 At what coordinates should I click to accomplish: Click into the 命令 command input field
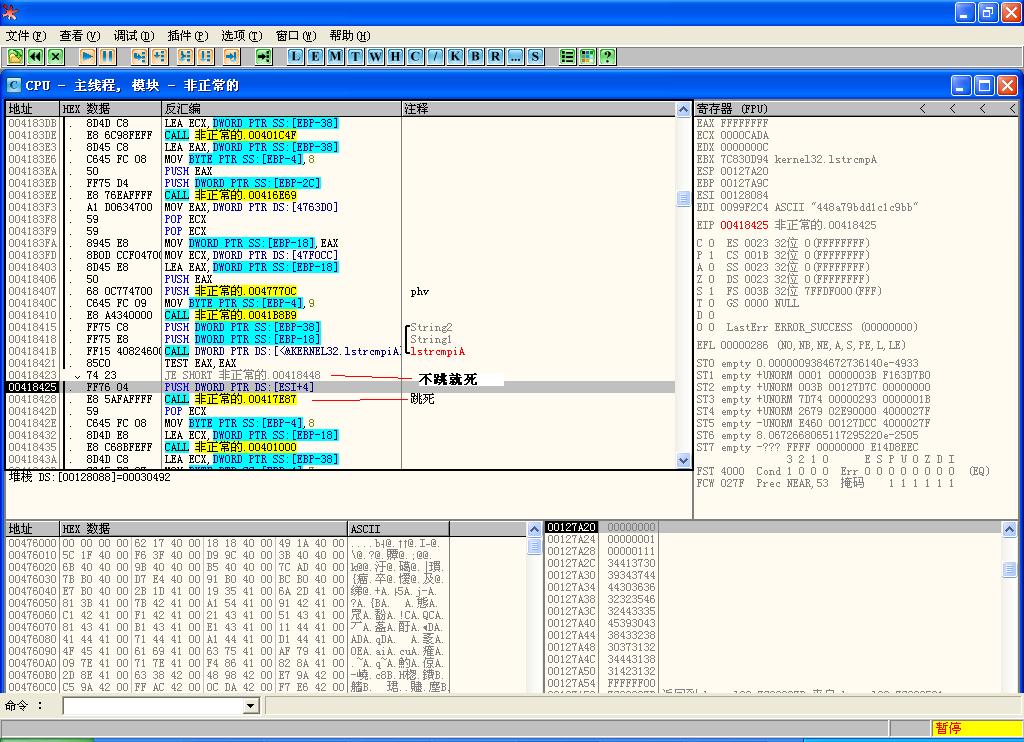[153, 705]
